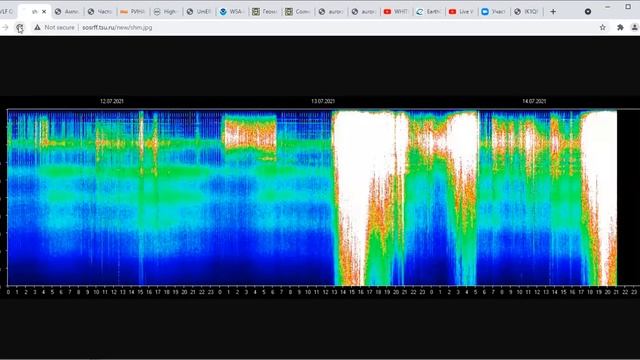Click the Not secure warning icon

point(37,27)
